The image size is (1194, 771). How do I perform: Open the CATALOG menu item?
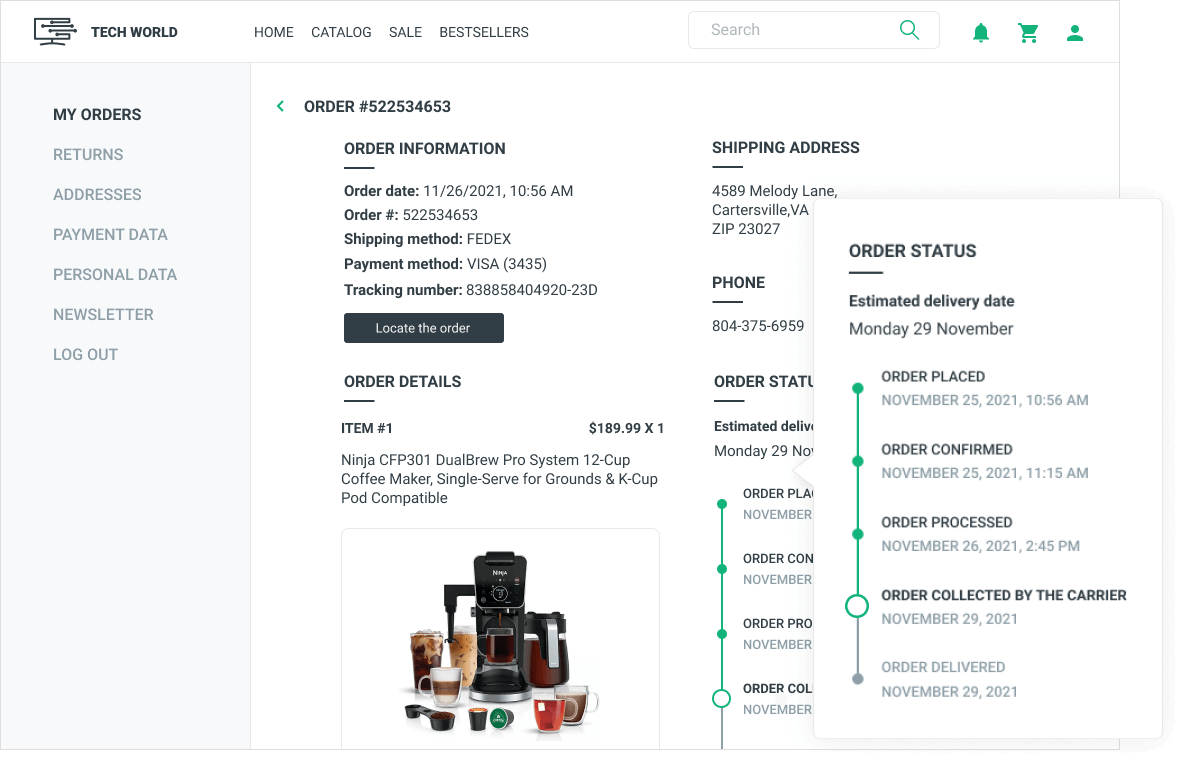pyautogui.click(x=341, y=32)
